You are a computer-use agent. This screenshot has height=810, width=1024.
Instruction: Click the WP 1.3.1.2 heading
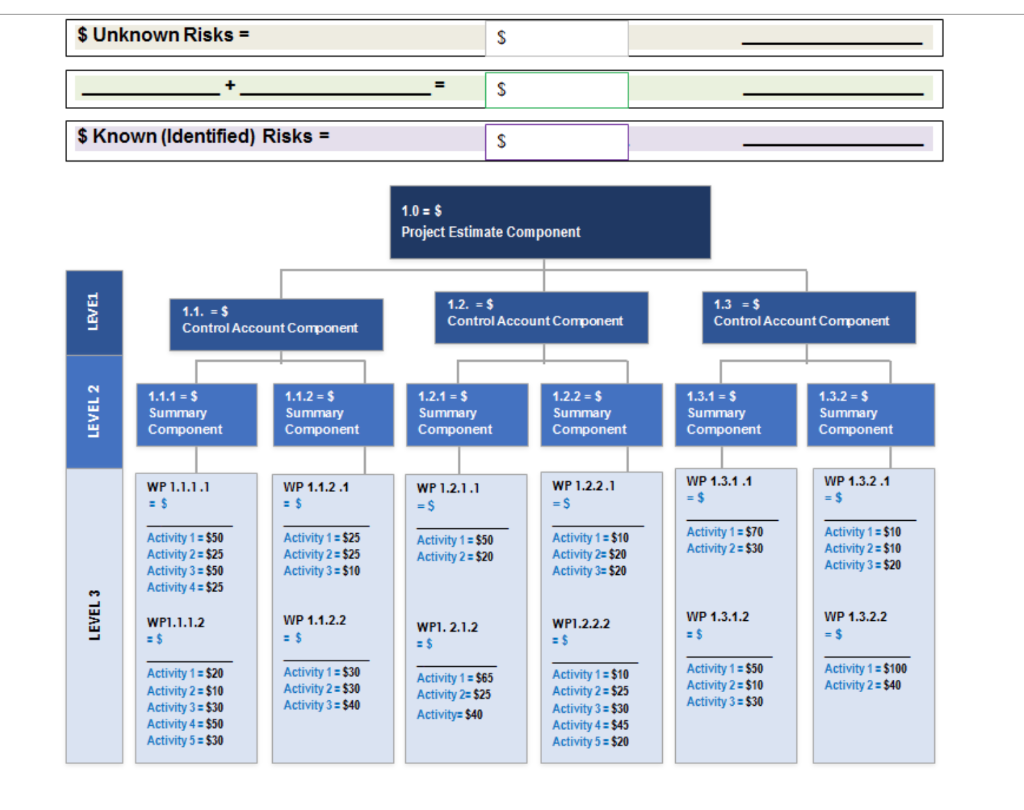click(x=718, y=617)
